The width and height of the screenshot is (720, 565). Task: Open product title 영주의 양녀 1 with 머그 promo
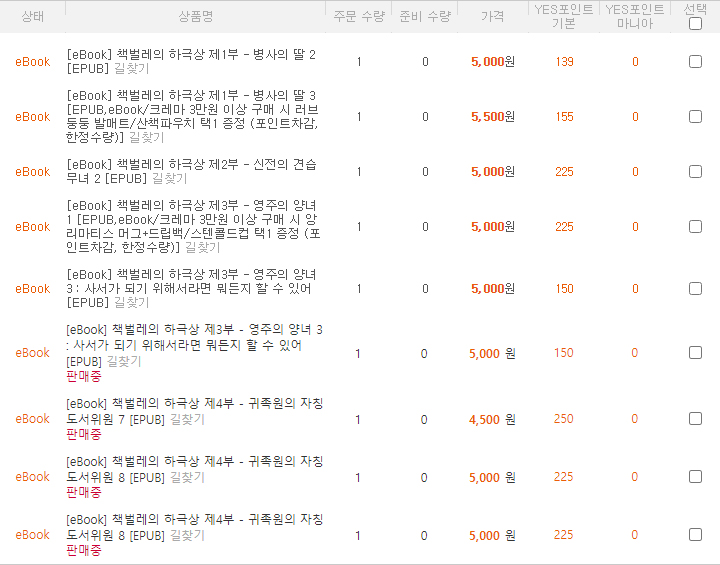(x=193, y=227)
